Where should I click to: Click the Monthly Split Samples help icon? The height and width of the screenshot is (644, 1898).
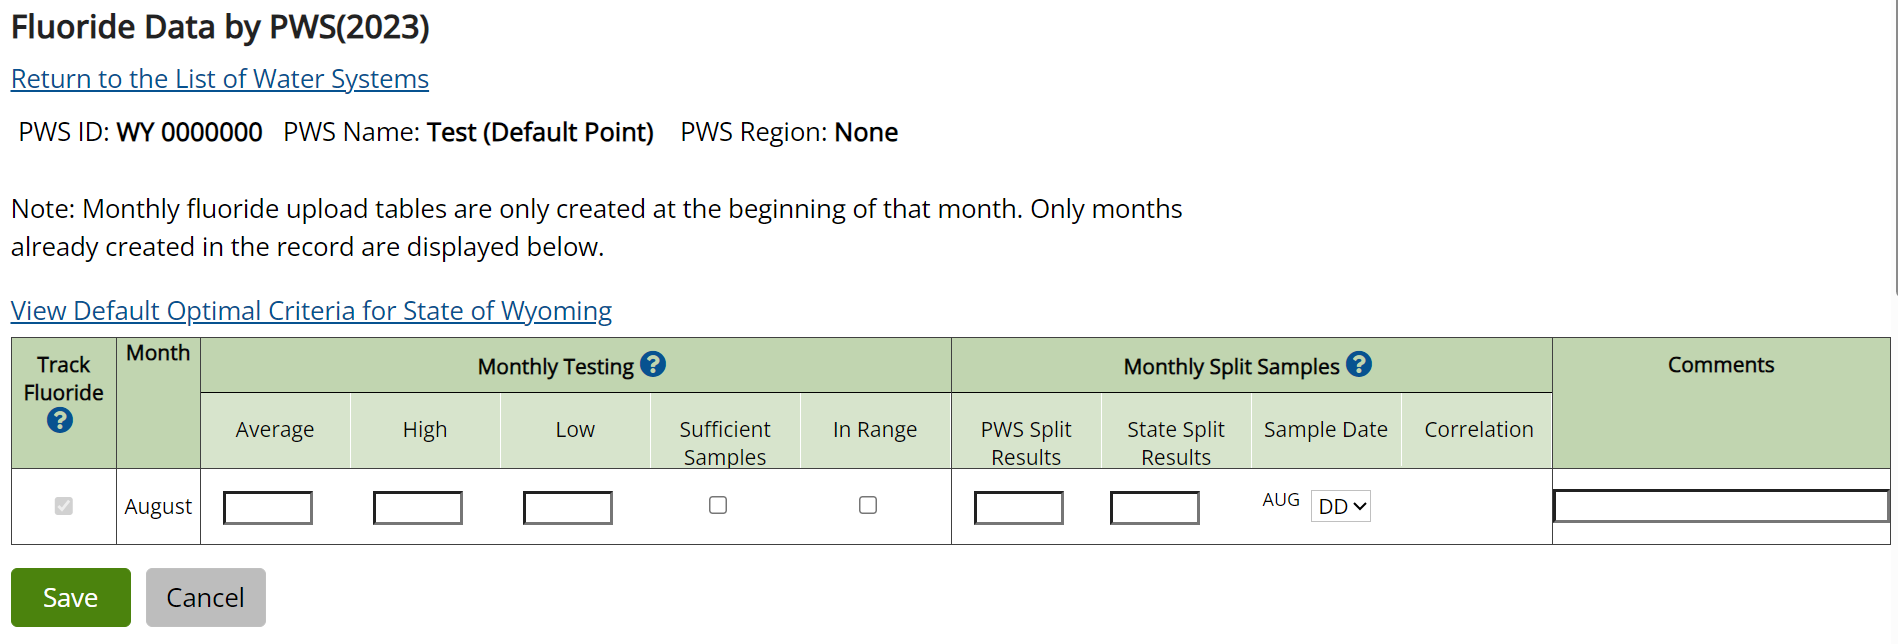(1359, 365)
